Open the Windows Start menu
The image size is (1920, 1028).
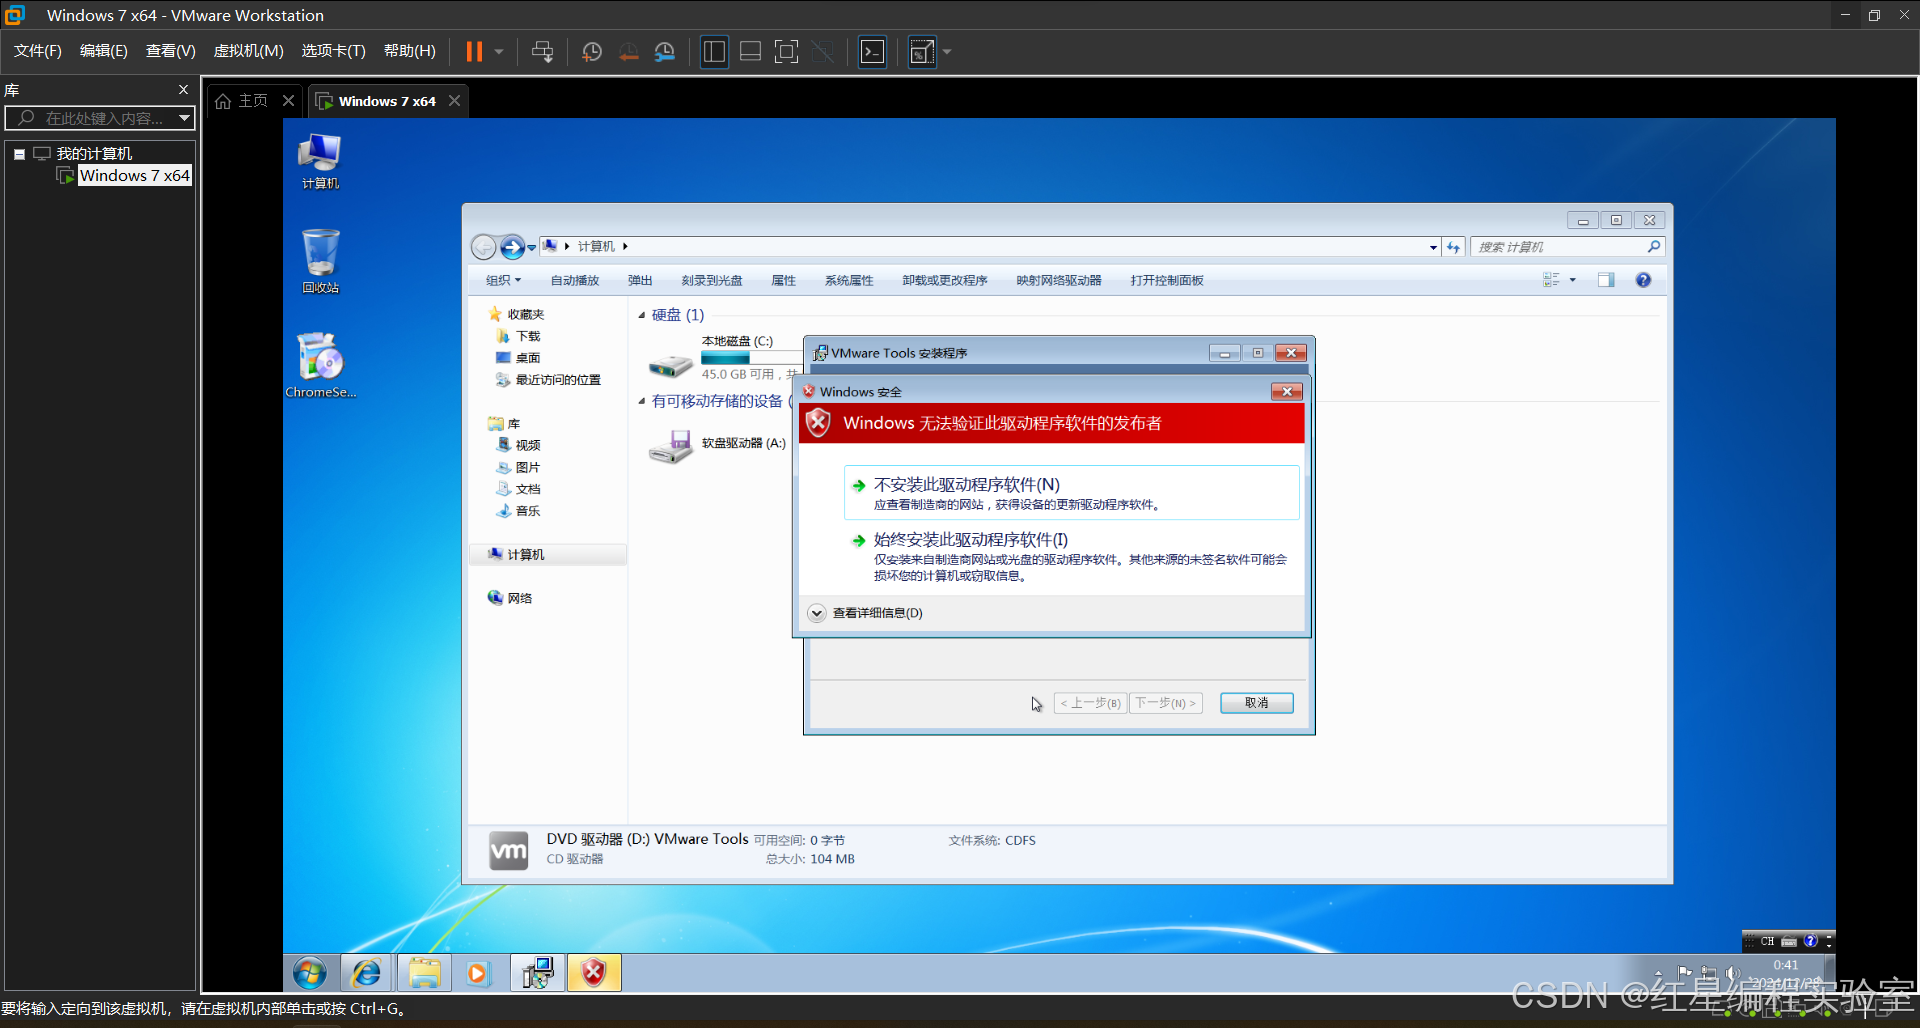tap(310, 972)
